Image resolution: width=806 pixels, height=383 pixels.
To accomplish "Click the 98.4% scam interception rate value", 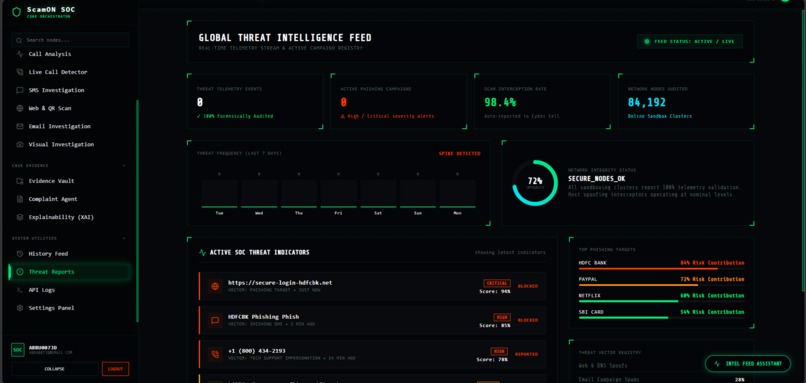I will click(500, 102).
